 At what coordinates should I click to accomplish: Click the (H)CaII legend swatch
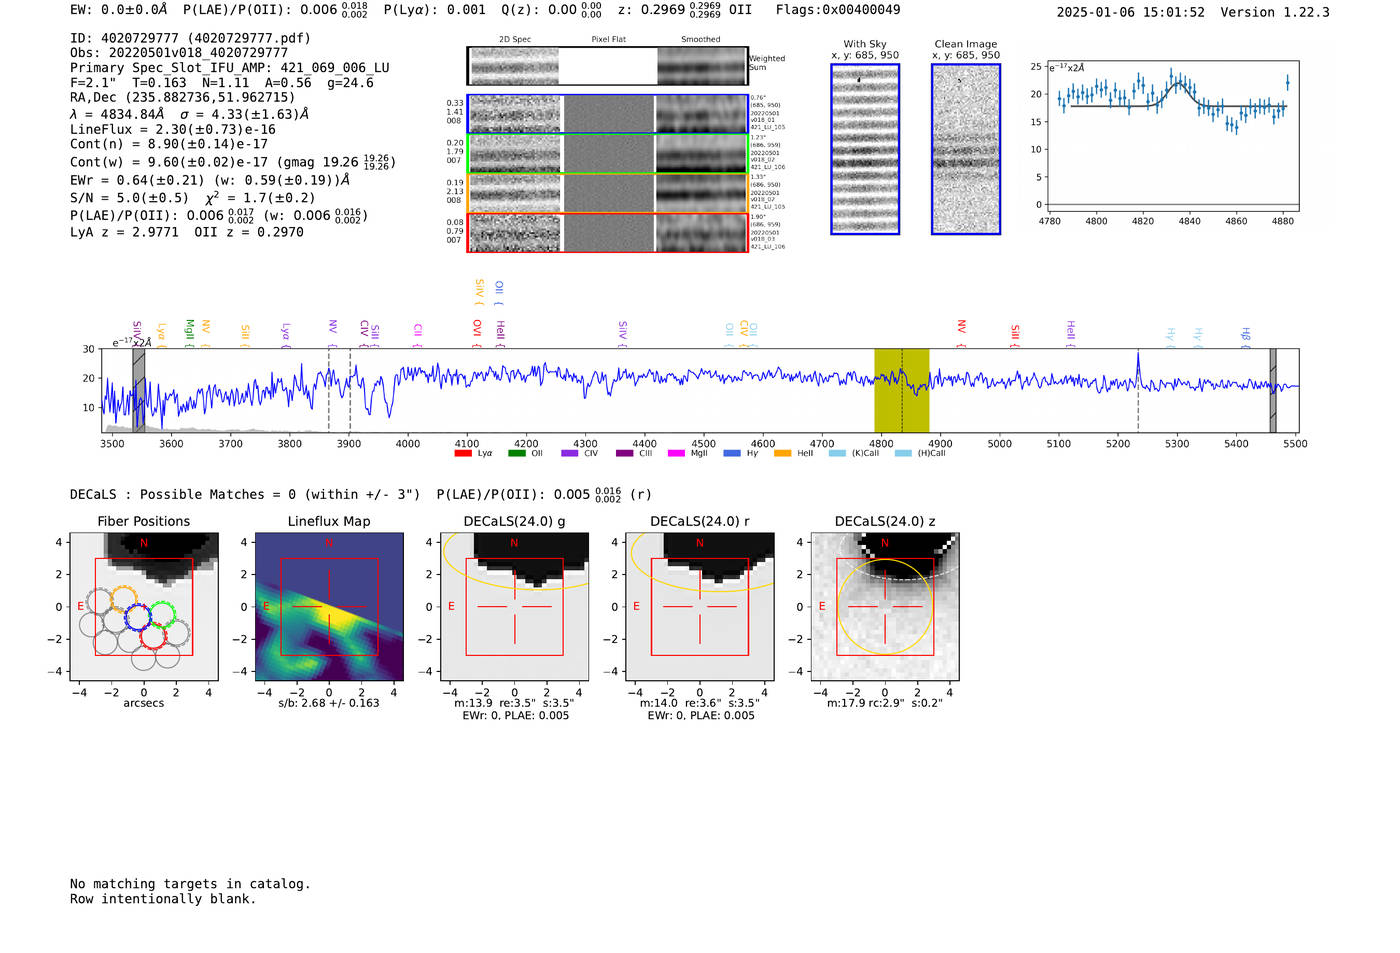[x=903, y=453]
